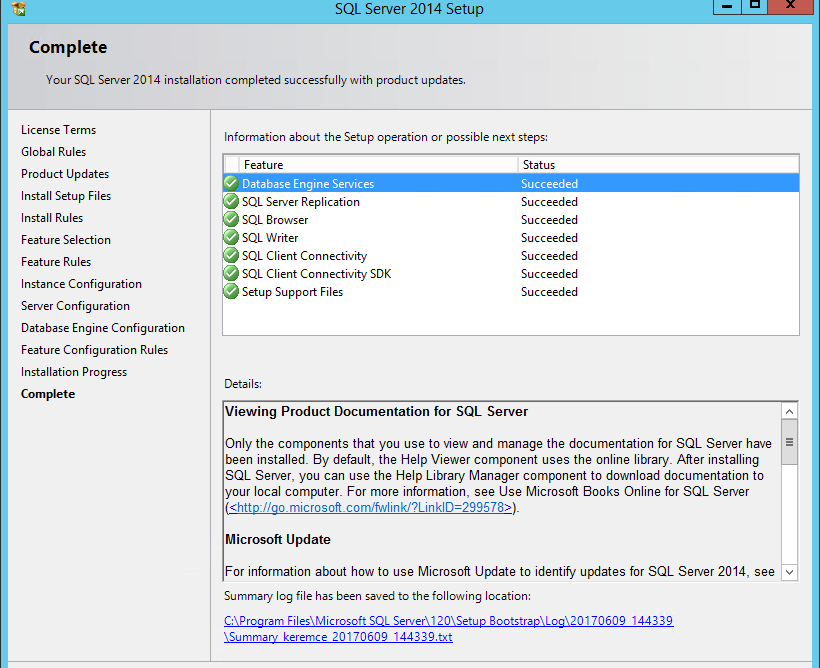Click the scroll-up arrow in the Details pane
The width and height of the screenshot is (820, 668).
pyautogui.click(x=789, y=410)
